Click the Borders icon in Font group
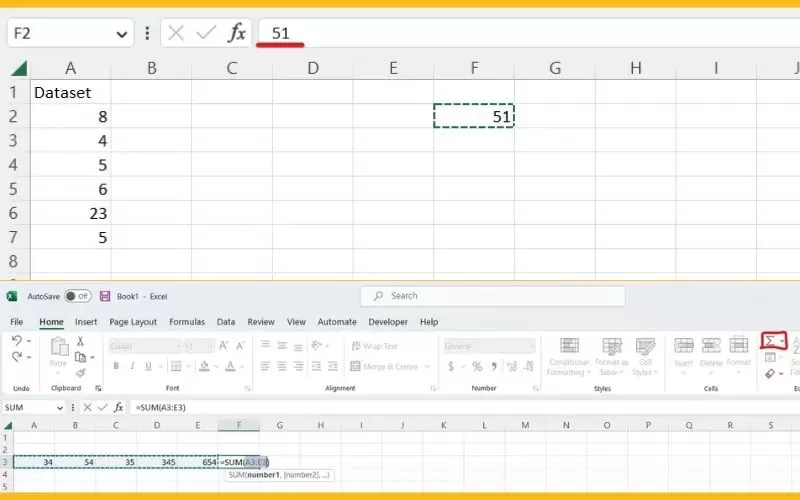Screen dimensions: 800x500 176,366
